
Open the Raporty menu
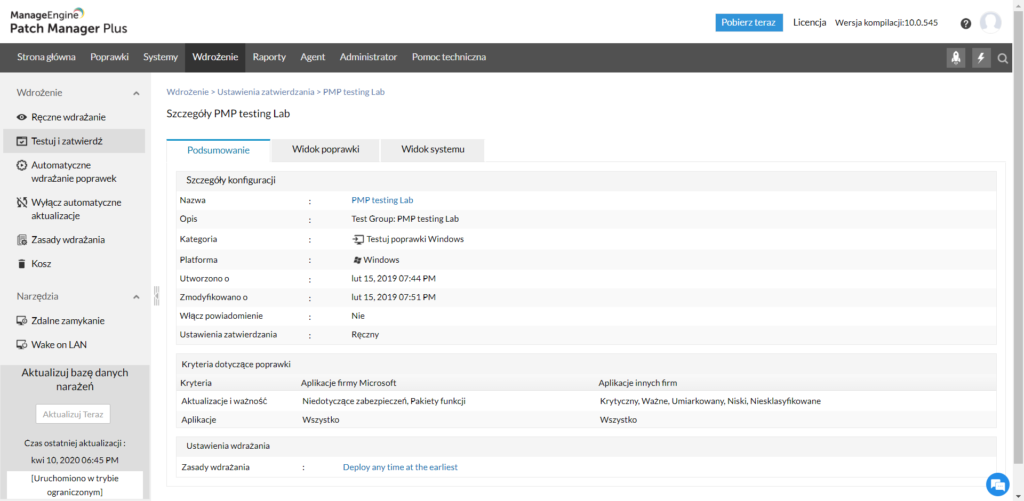point(269,57)
